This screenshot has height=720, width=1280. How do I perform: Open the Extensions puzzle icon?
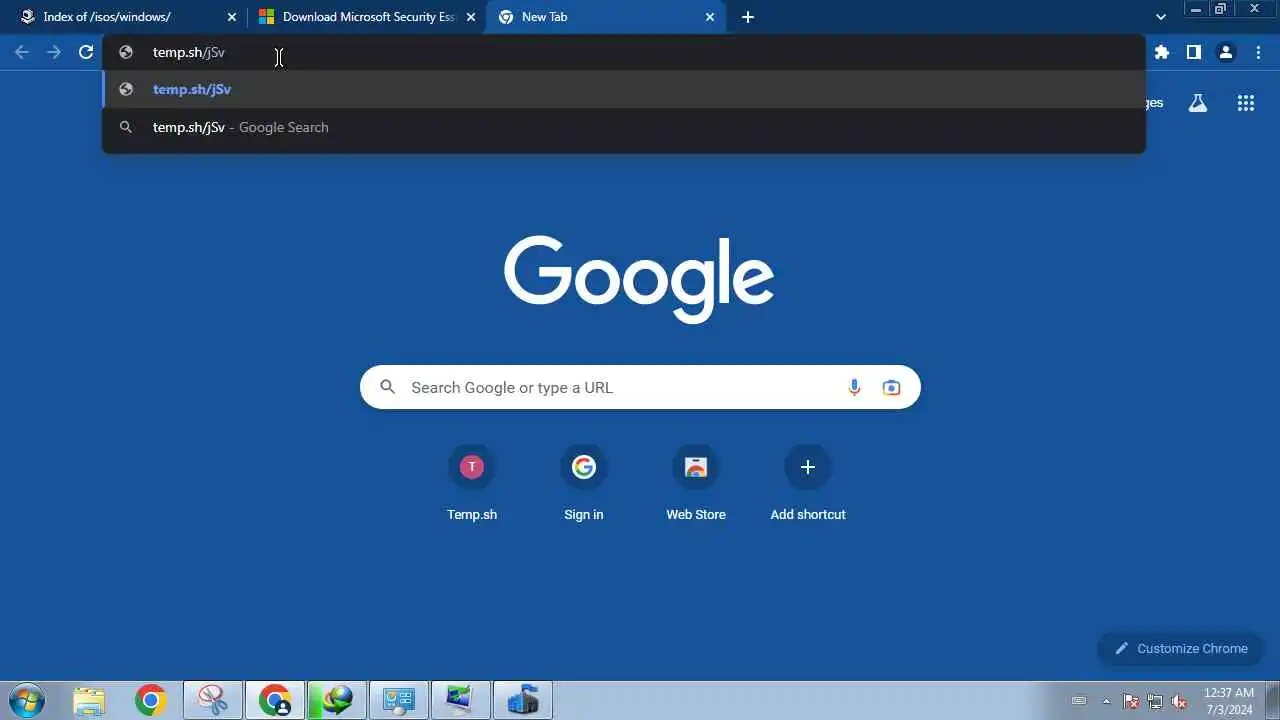click(x=1162, y=52)
